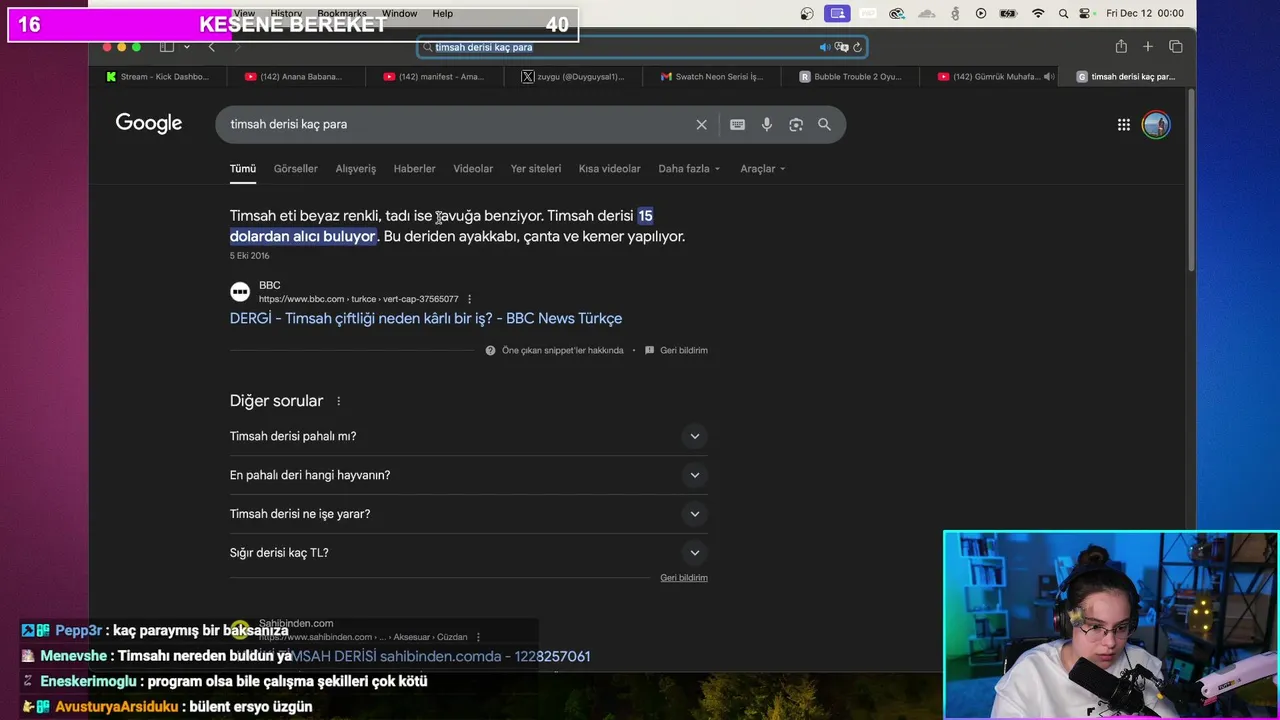
Task: Switch to manifest YouTube browser tab
Action: pos(433,76)
